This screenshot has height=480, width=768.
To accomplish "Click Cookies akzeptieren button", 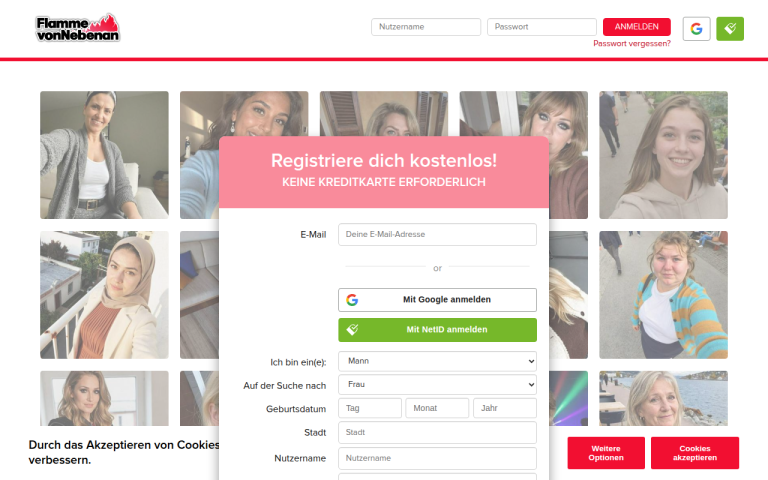I will [x=695, y=453].
